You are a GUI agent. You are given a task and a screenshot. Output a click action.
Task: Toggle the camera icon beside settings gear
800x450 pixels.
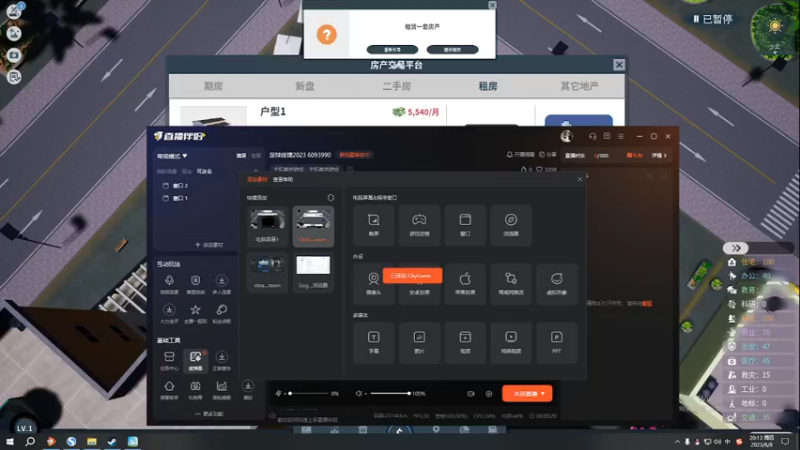point(471,394)
